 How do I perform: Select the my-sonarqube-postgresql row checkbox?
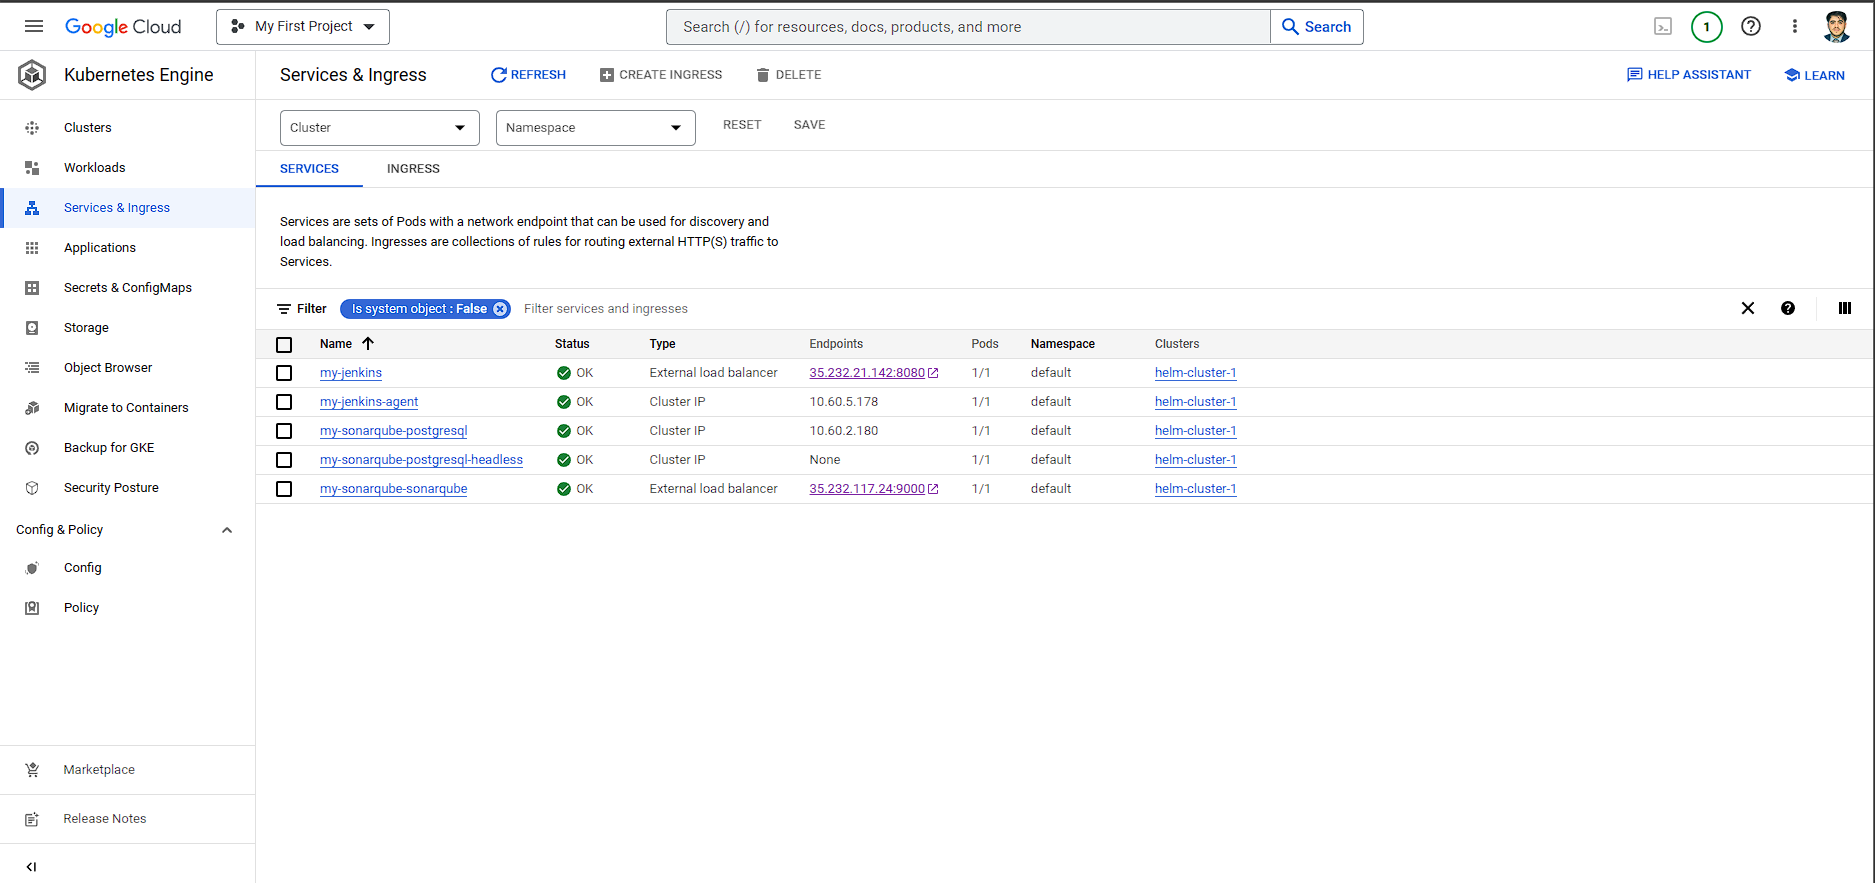pos(284,431)
